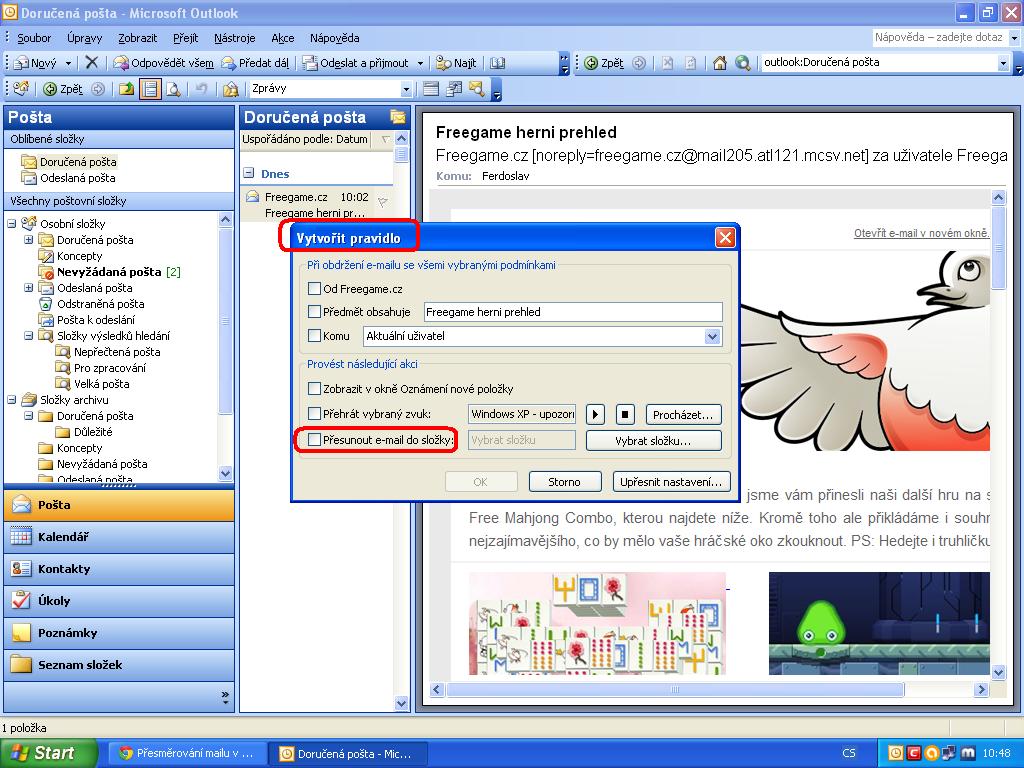Open the Kontakty navigation pane

point(119,569)
